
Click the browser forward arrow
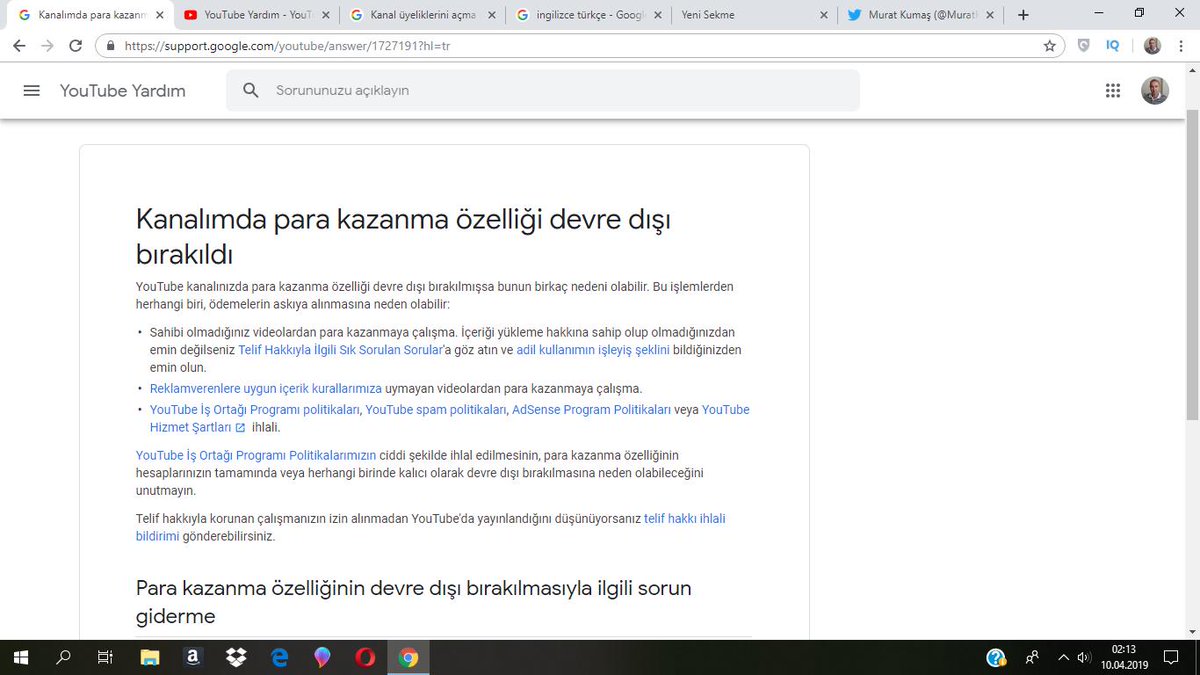47,45
